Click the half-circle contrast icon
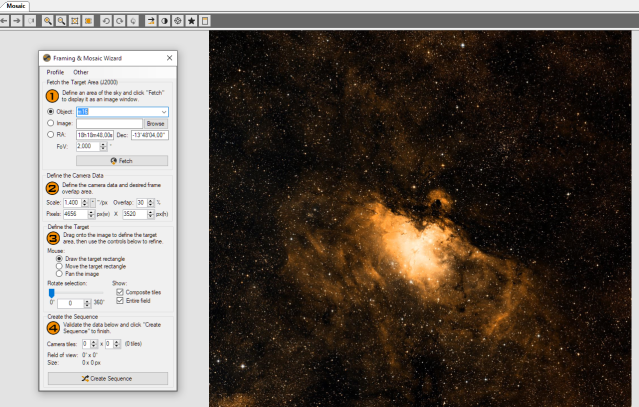Screen dimensions: 639x407 point(164,20)
